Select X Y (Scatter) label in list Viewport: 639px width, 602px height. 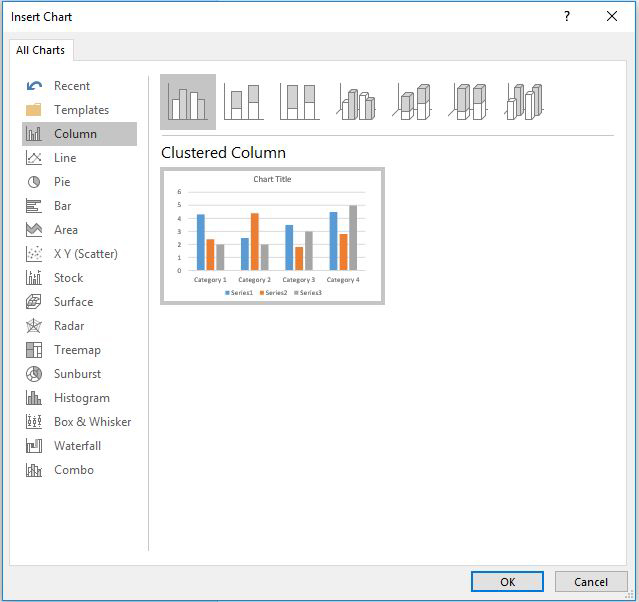(86, 254)
